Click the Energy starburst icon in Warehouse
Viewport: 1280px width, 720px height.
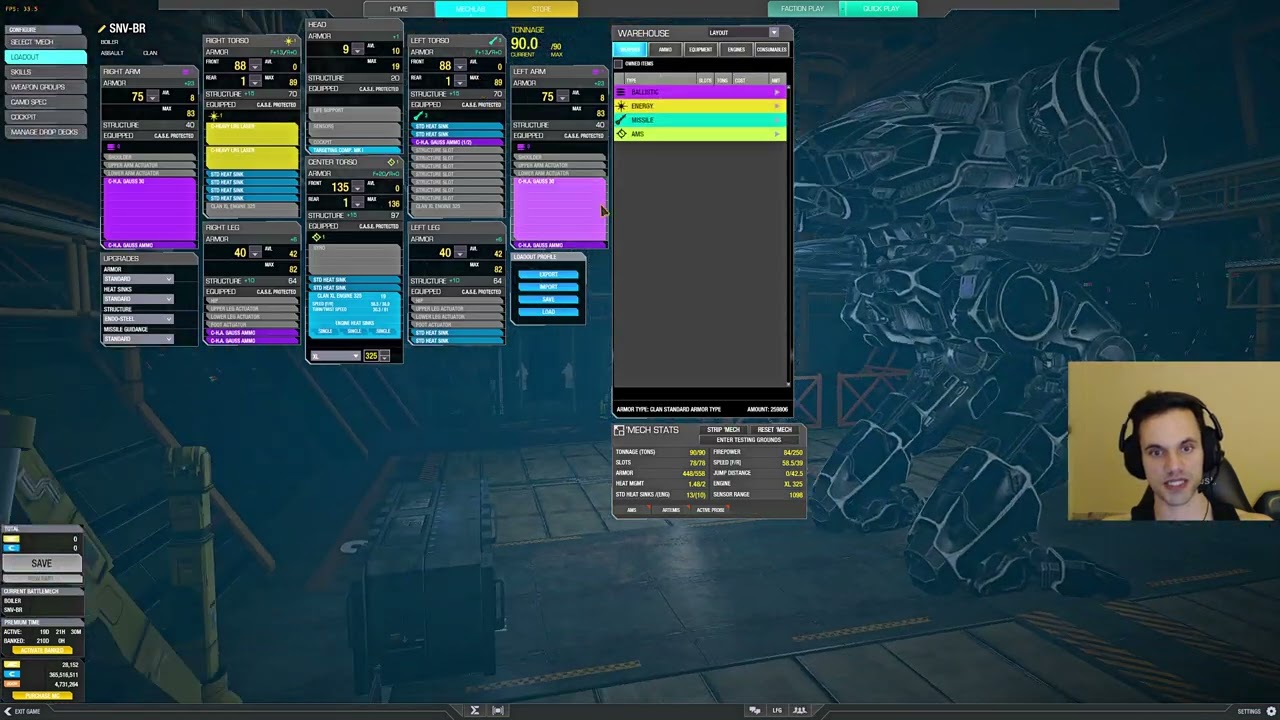(622, 106)
